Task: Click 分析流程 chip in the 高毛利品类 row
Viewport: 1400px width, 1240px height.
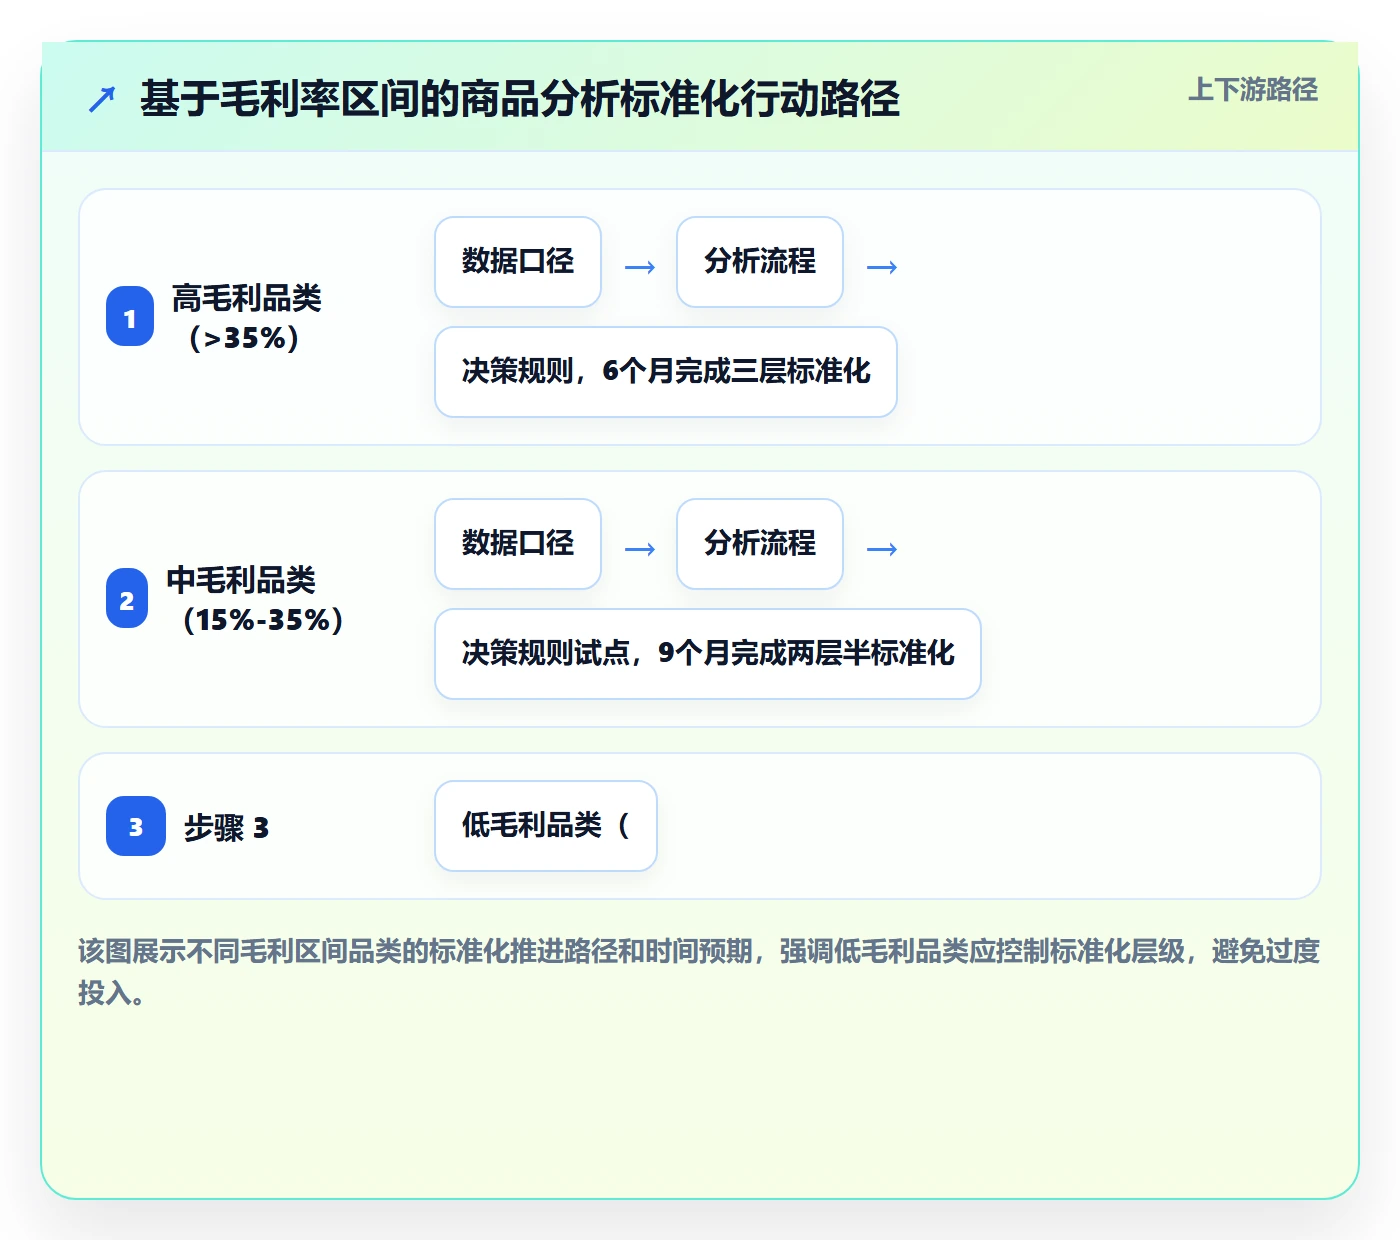Action: pyautogui.click(x=760, y=262)
